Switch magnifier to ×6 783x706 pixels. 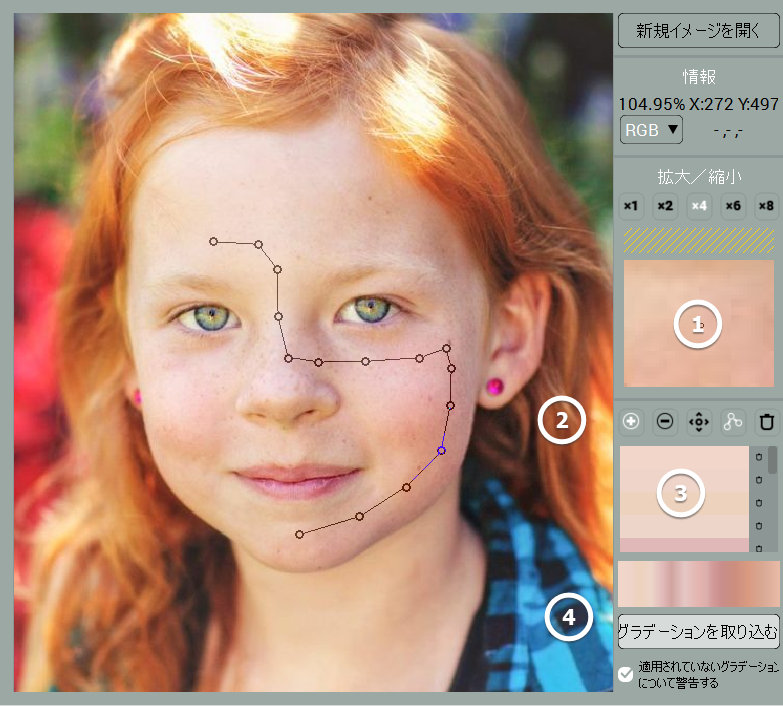[x=733, y=206]
